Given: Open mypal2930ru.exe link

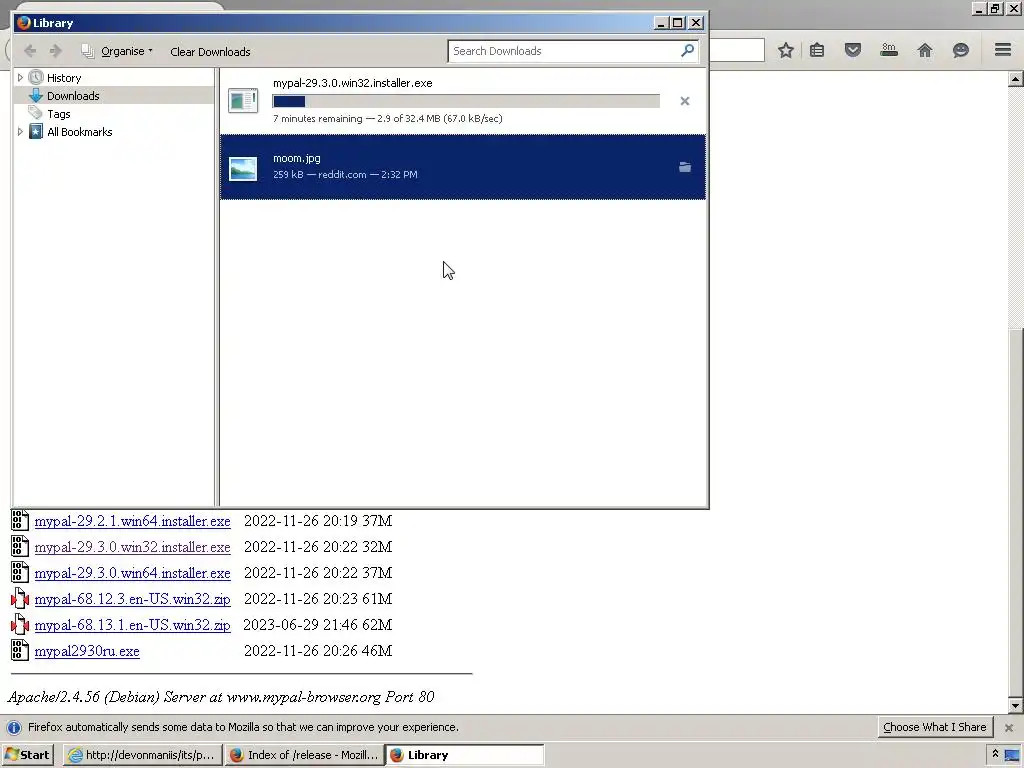Looking at the screenshot, I should pos(87,651).
